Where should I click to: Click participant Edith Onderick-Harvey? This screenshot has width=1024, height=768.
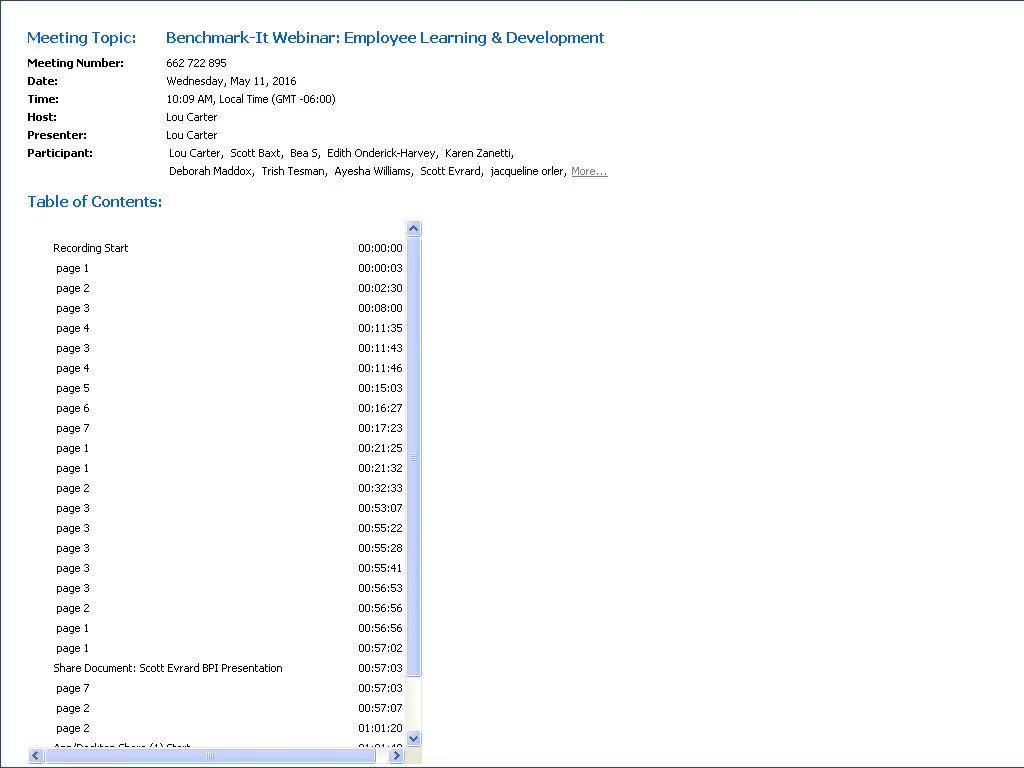[x=381, y=153]
